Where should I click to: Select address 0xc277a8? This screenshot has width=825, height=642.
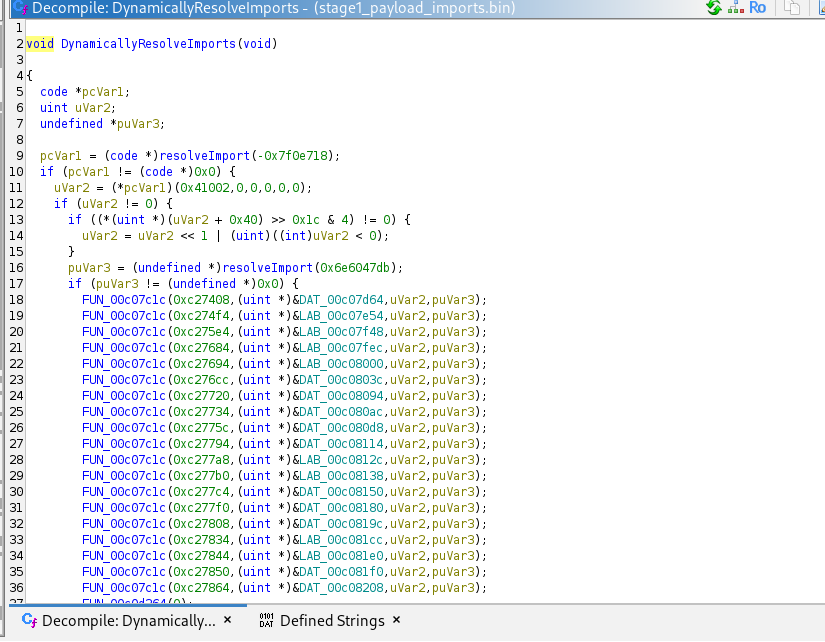202,459
